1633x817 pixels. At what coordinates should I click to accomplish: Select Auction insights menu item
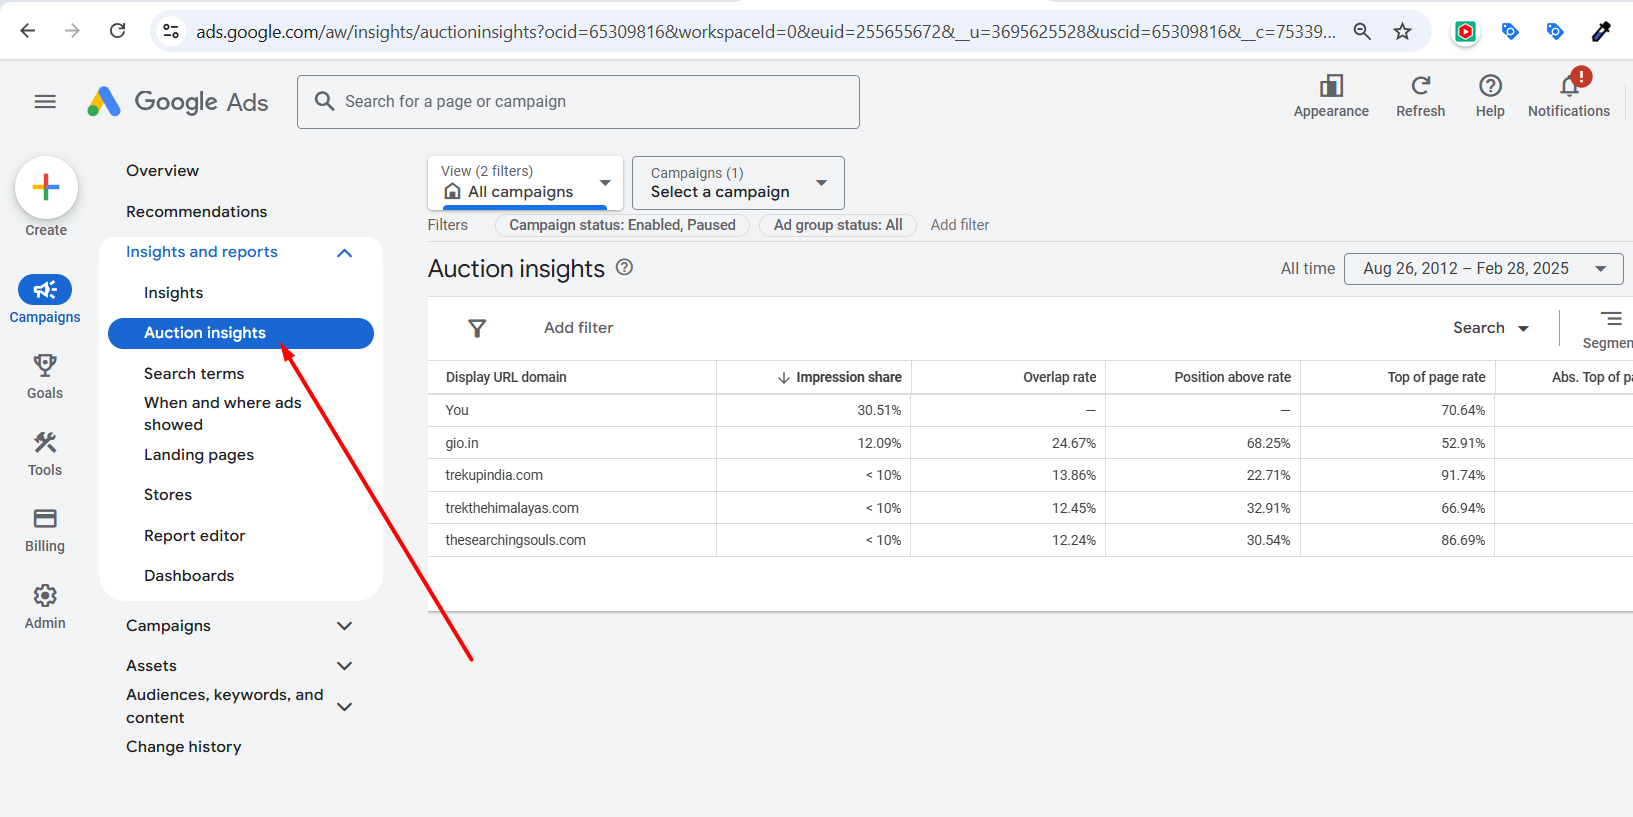(241, 333)
